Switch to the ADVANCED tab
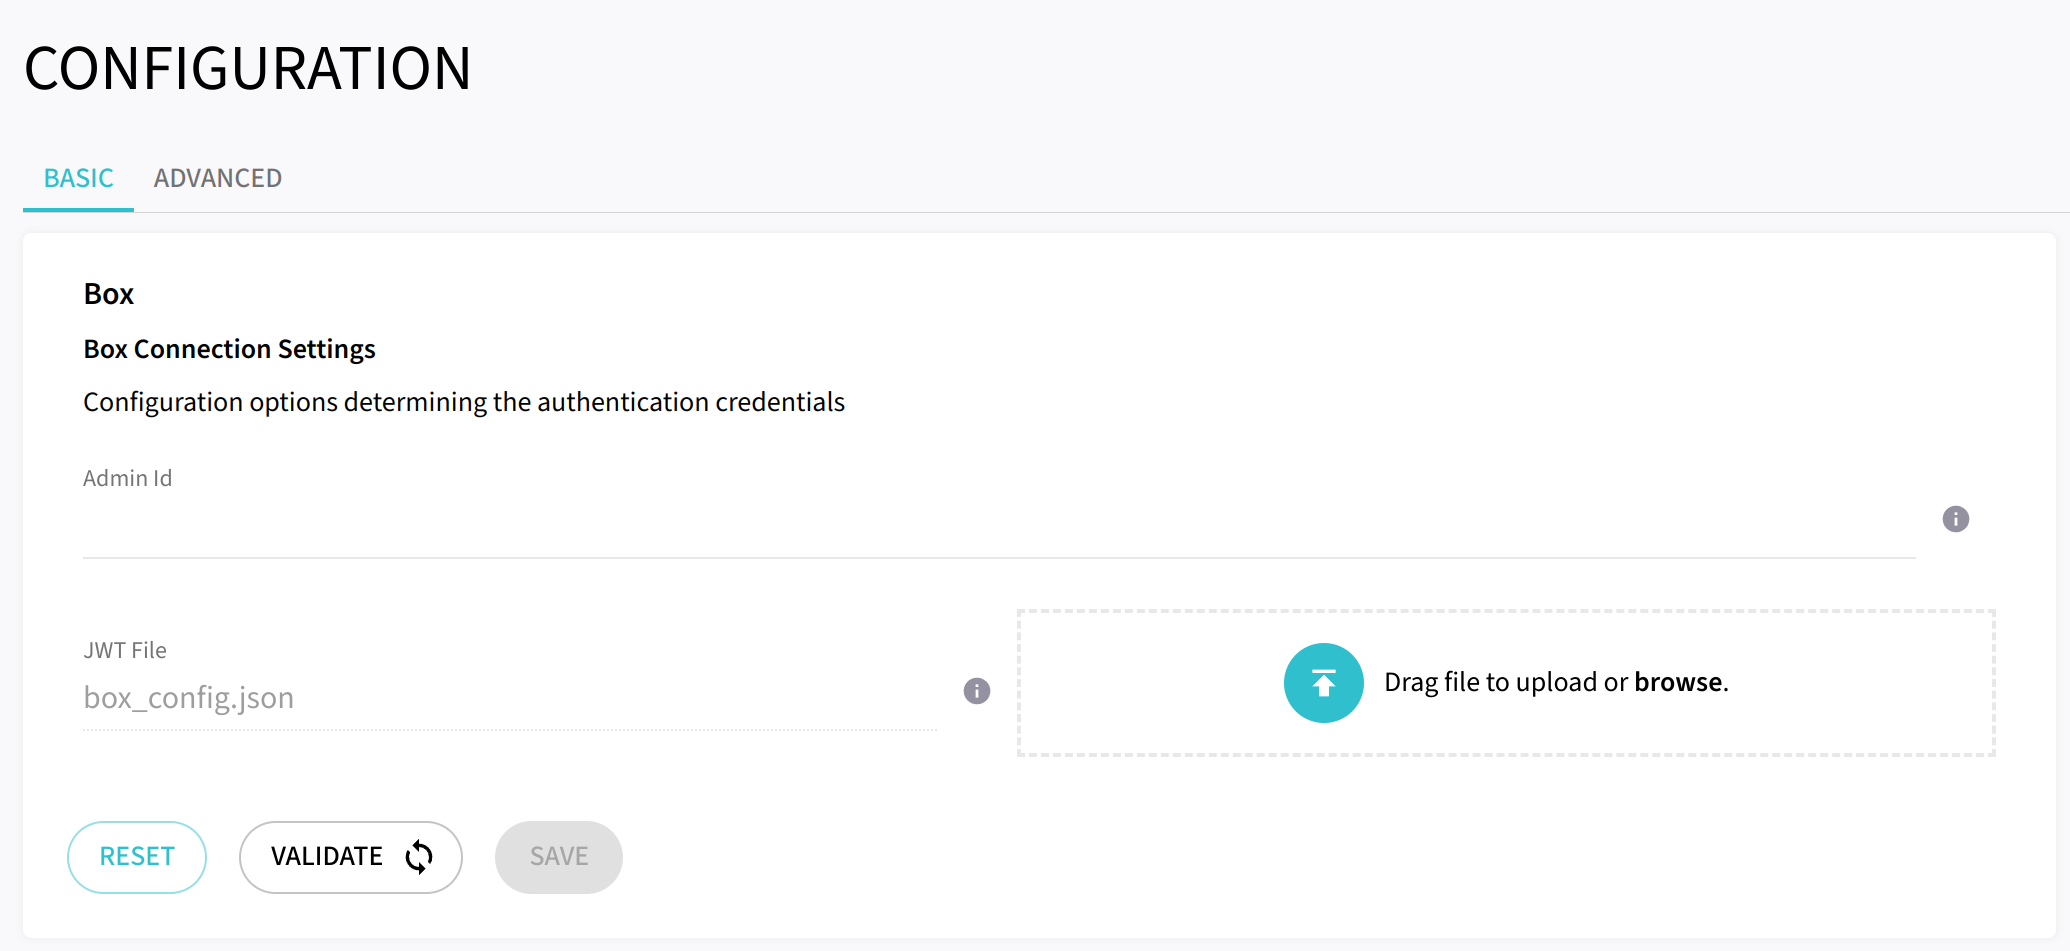The image size is (2070, 951). 217,179
